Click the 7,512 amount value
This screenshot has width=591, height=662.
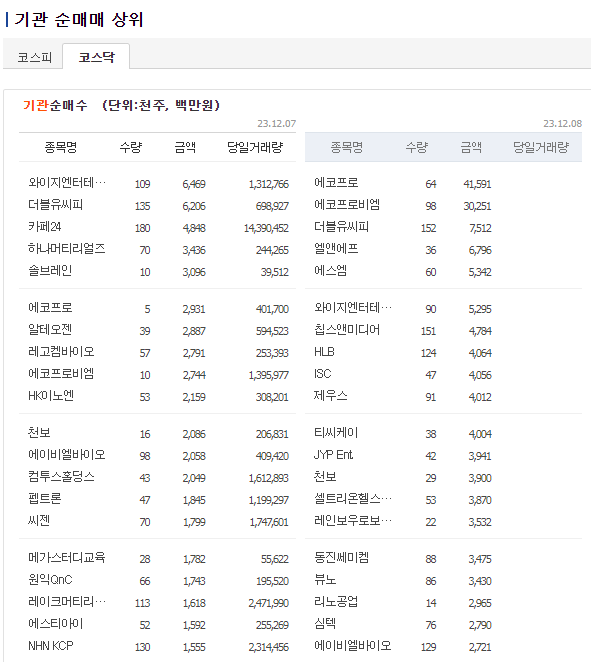[x=480, y=228]
